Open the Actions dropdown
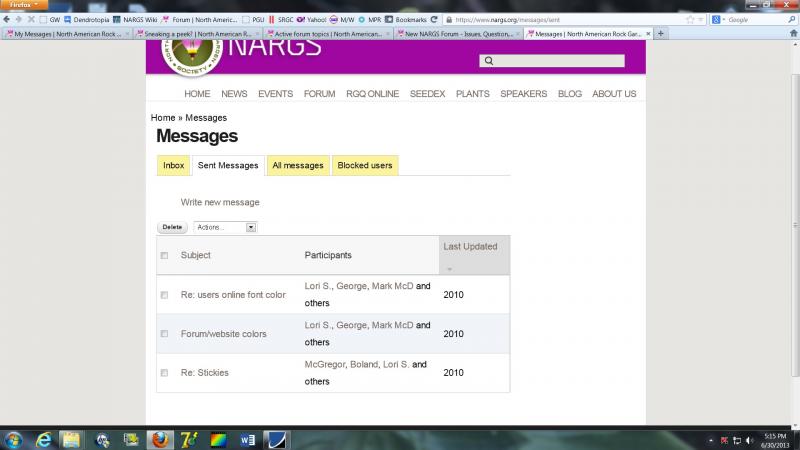The height and width of the screenshot is (450, 800). pos(225,227)
